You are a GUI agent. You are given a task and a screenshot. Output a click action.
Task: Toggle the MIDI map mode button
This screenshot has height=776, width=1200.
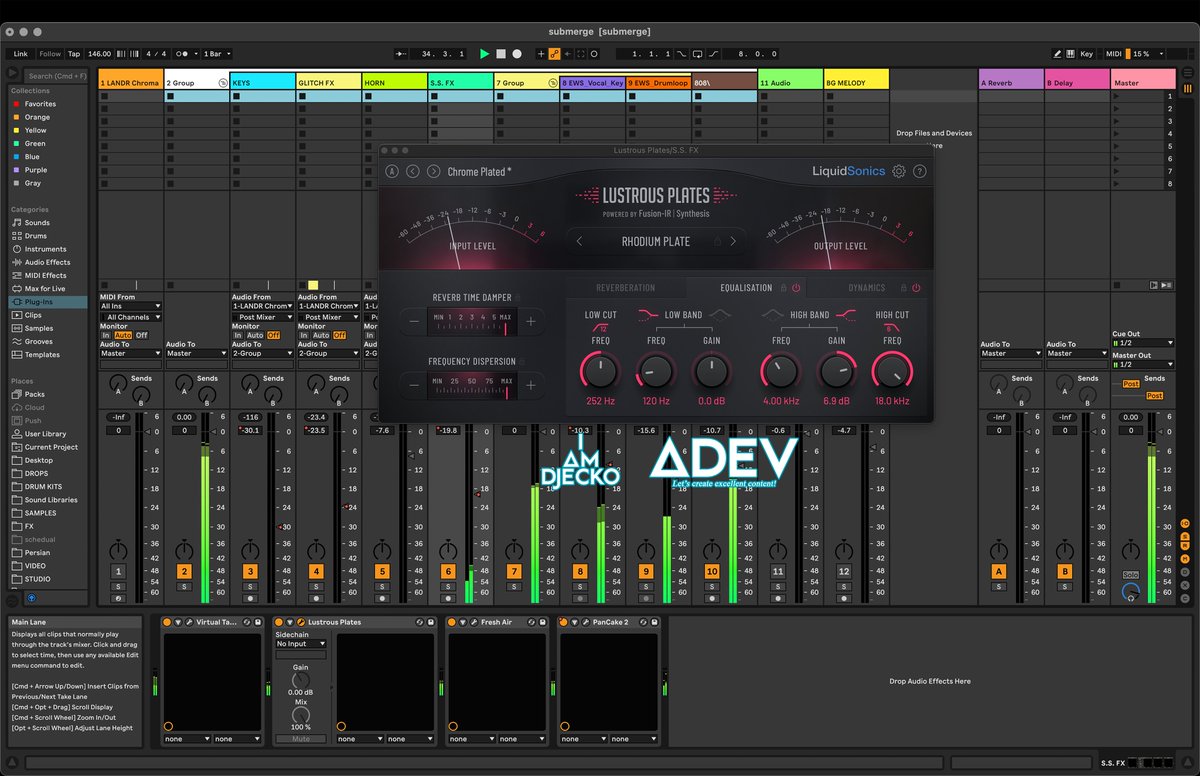[x=1112, y=54]
